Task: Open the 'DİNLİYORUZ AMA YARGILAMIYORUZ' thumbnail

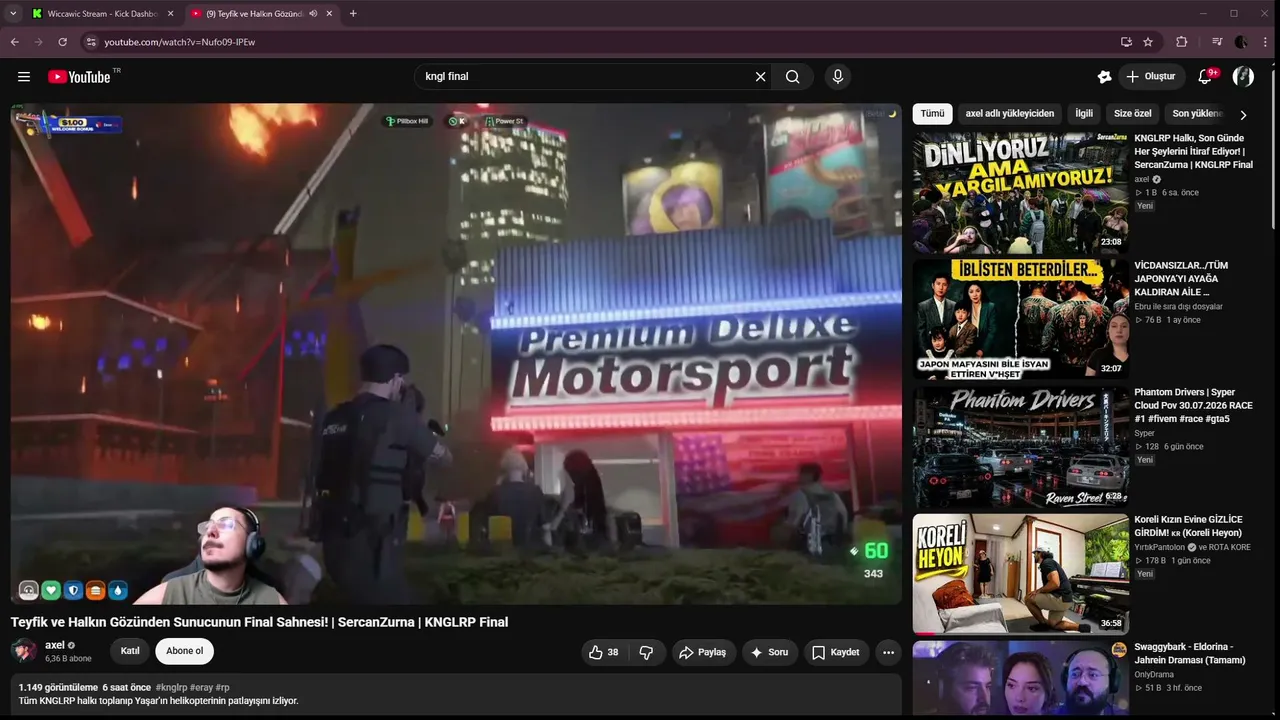Action: pyautogui.click(x=1020, y=192)
